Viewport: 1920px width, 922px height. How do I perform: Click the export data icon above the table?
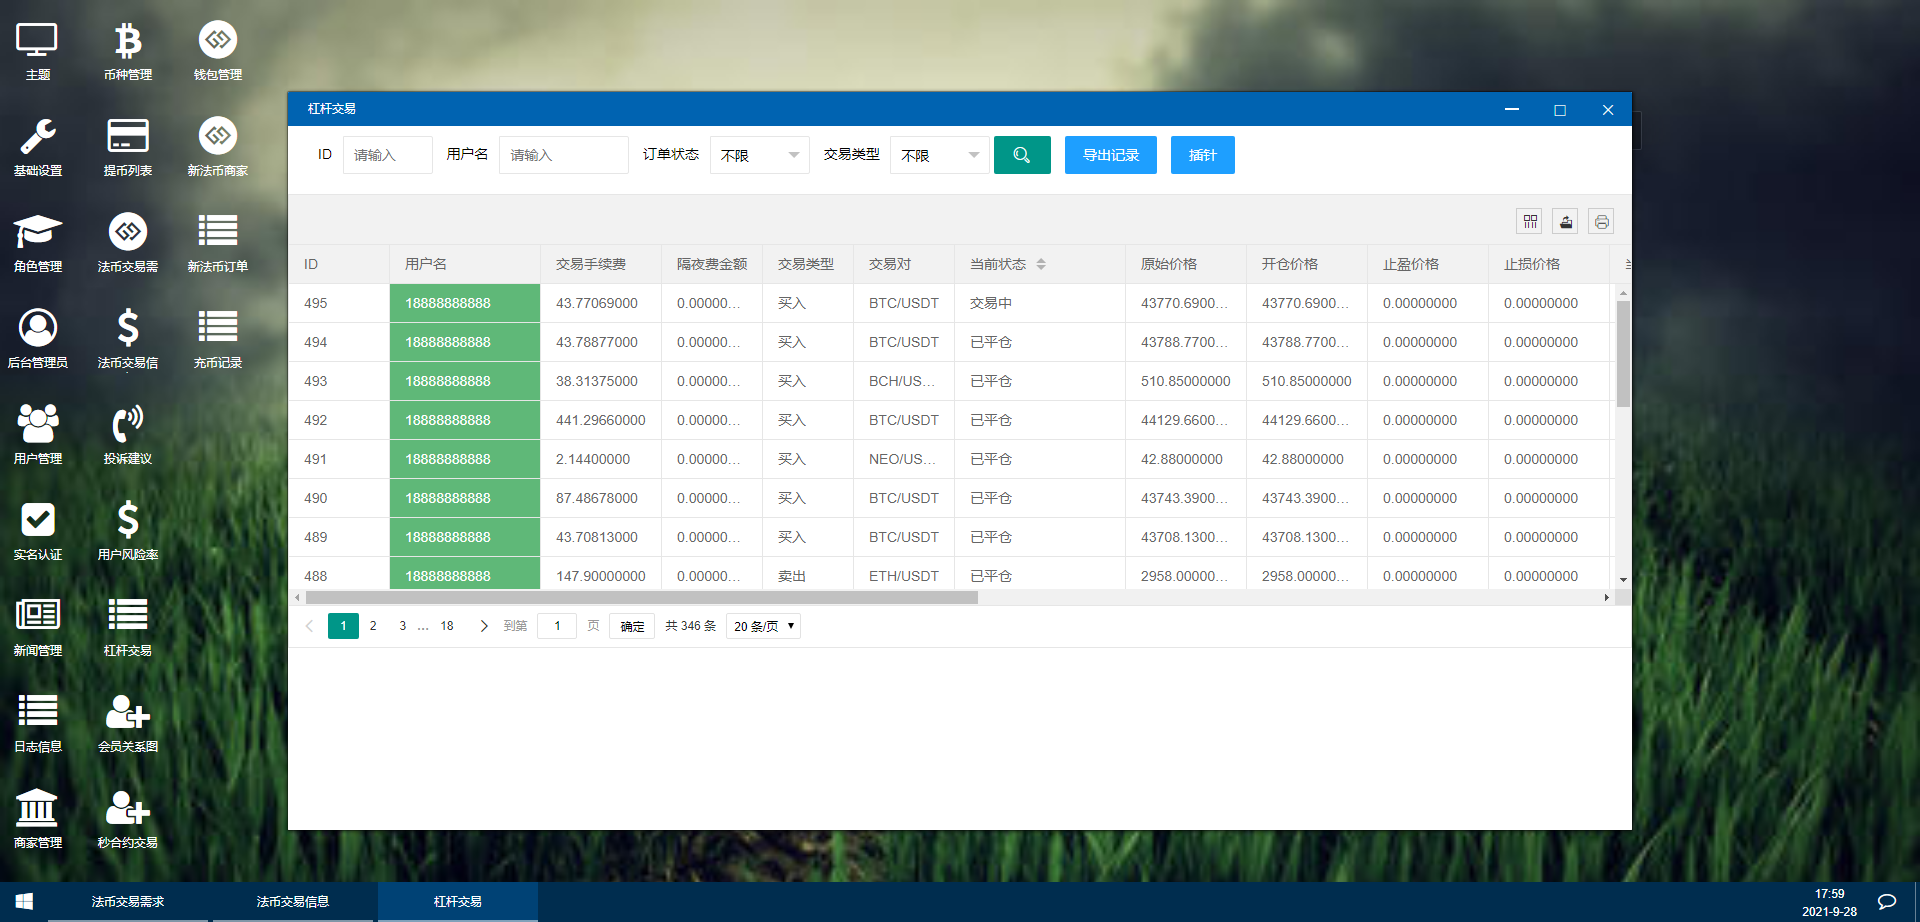coord(1565,221)
